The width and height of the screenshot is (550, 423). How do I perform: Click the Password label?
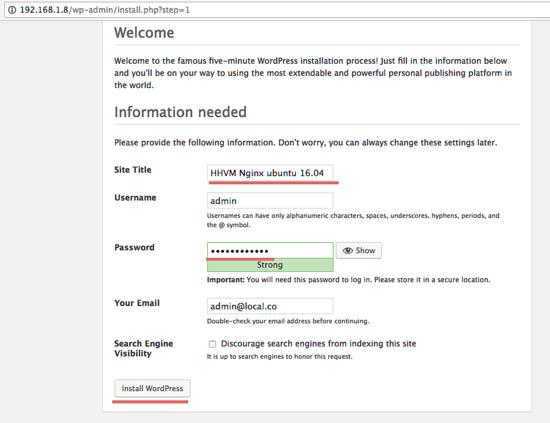click(134, 247)
